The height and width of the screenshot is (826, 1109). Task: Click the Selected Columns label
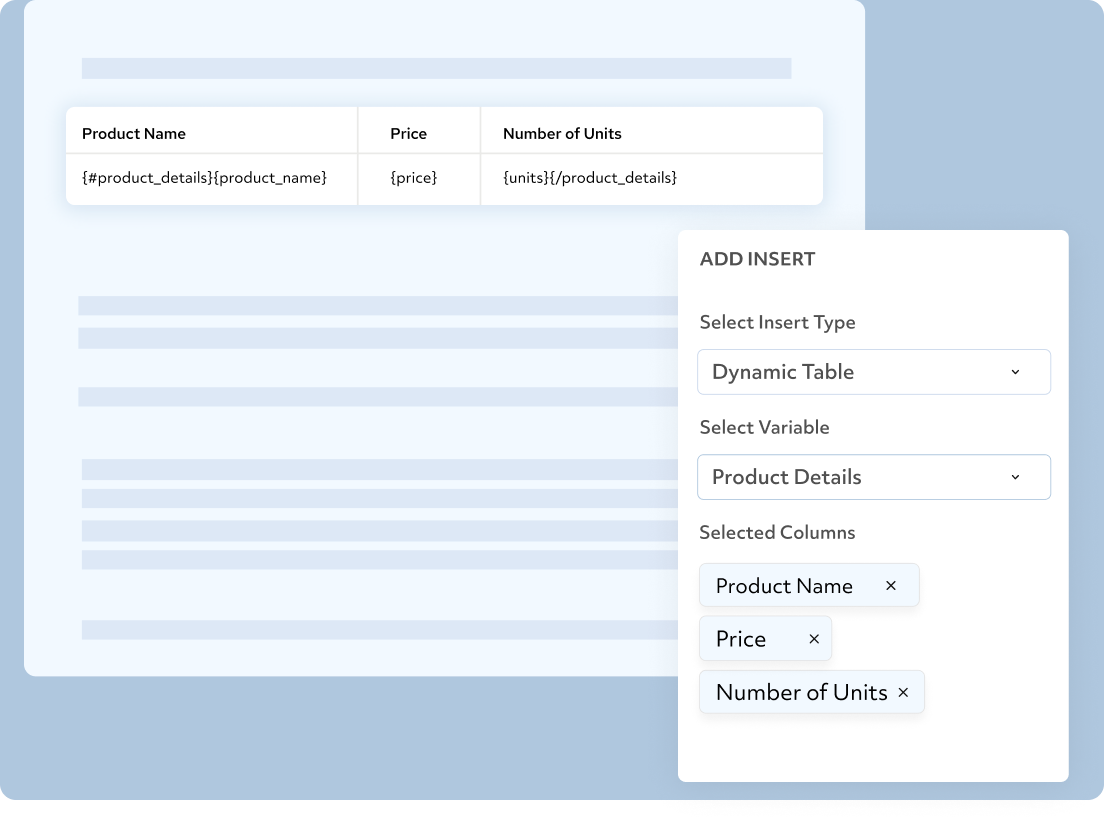click(777, 532)
